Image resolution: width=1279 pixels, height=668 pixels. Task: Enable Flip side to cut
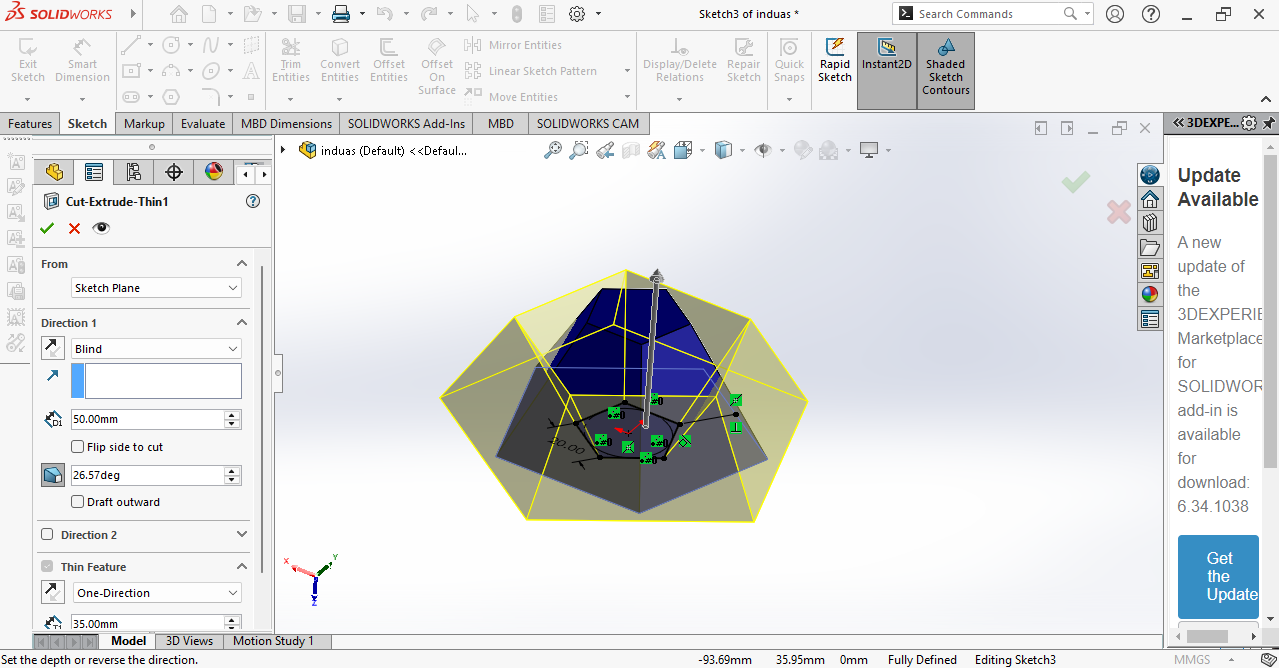[x=78, y=447]
